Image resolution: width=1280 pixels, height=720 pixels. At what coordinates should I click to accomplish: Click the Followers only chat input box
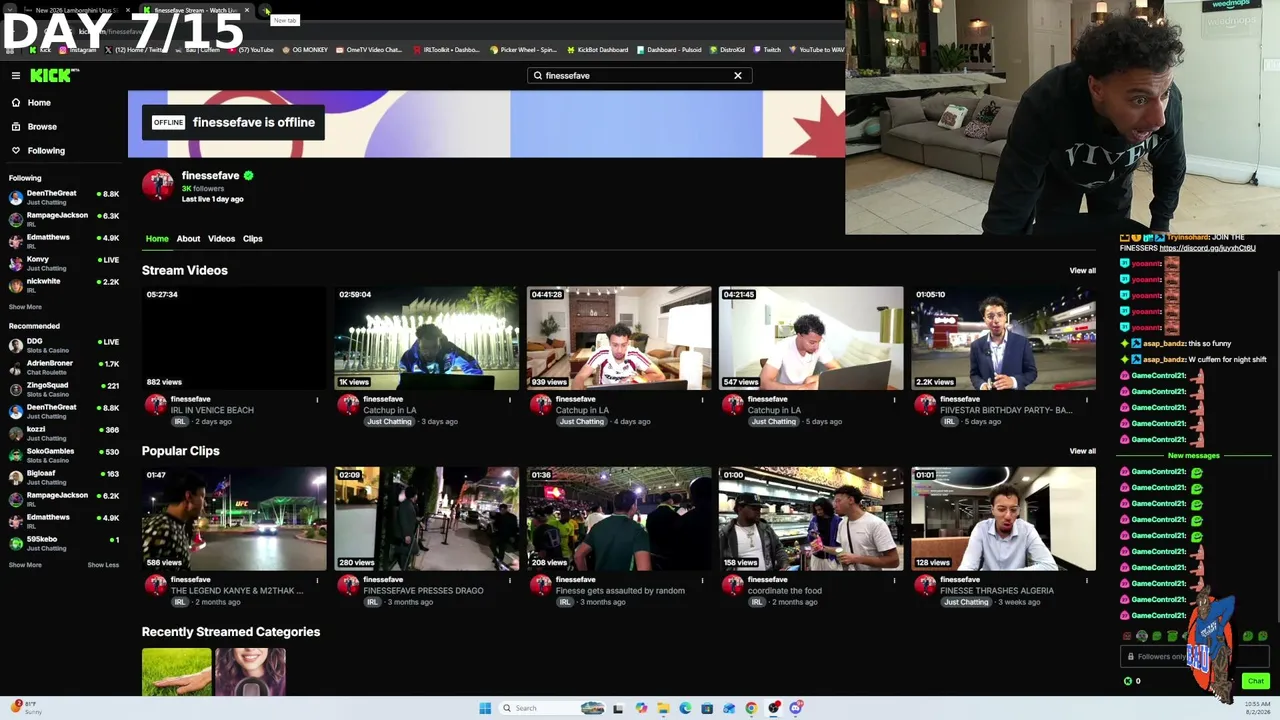1195,657
